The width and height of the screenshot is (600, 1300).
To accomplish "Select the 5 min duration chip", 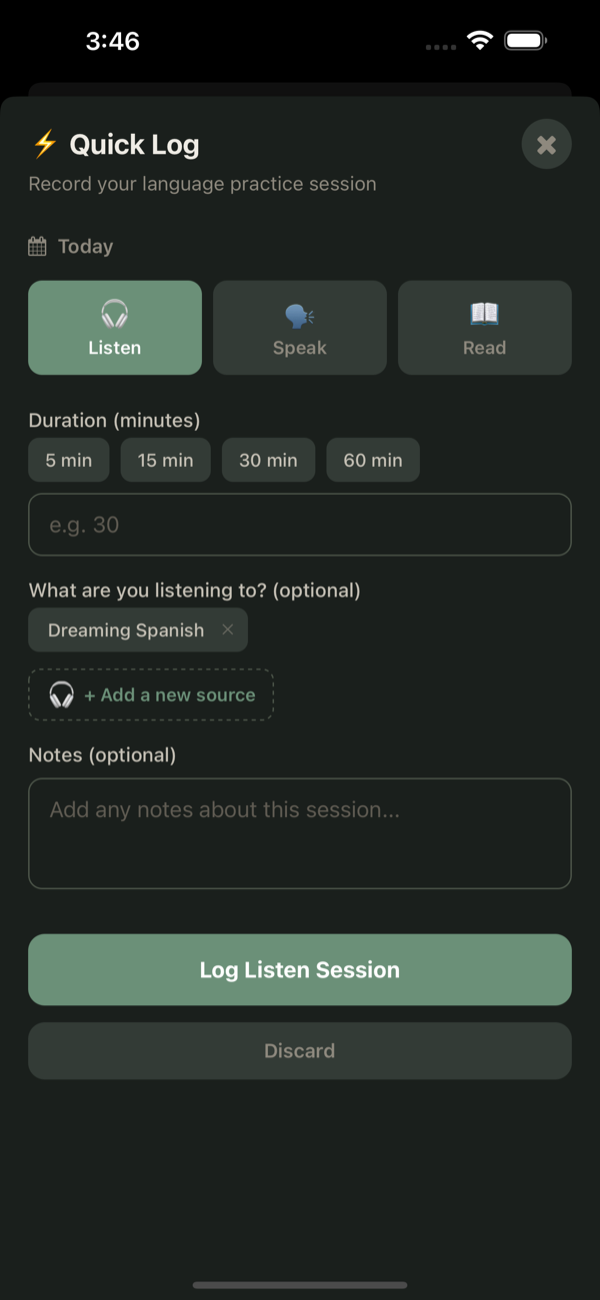I will click(68, 460).
